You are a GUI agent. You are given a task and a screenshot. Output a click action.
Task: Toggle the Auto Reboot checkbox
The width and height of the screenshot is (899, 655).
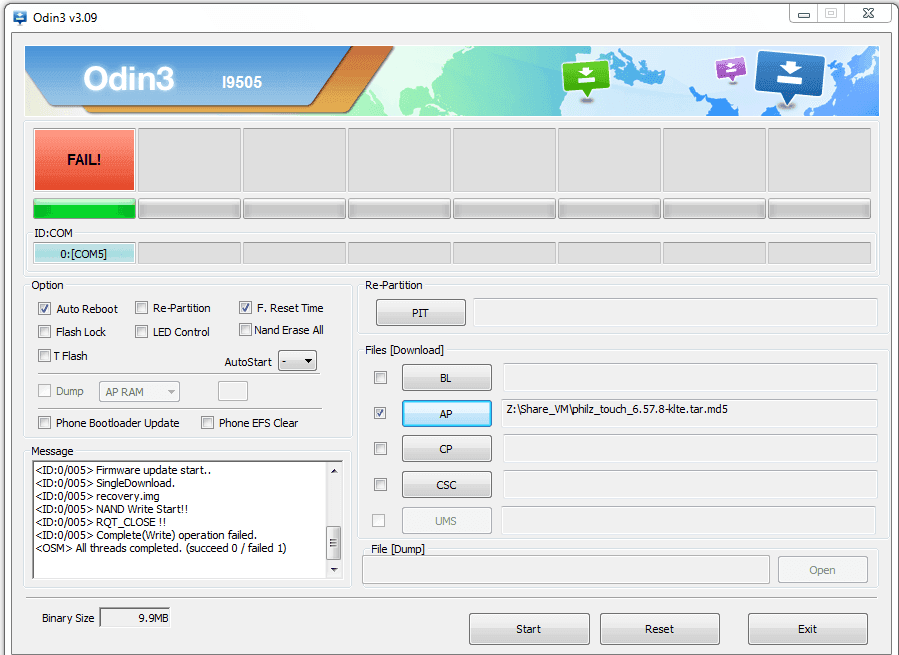pyautogui.click(x=44, y=309)
